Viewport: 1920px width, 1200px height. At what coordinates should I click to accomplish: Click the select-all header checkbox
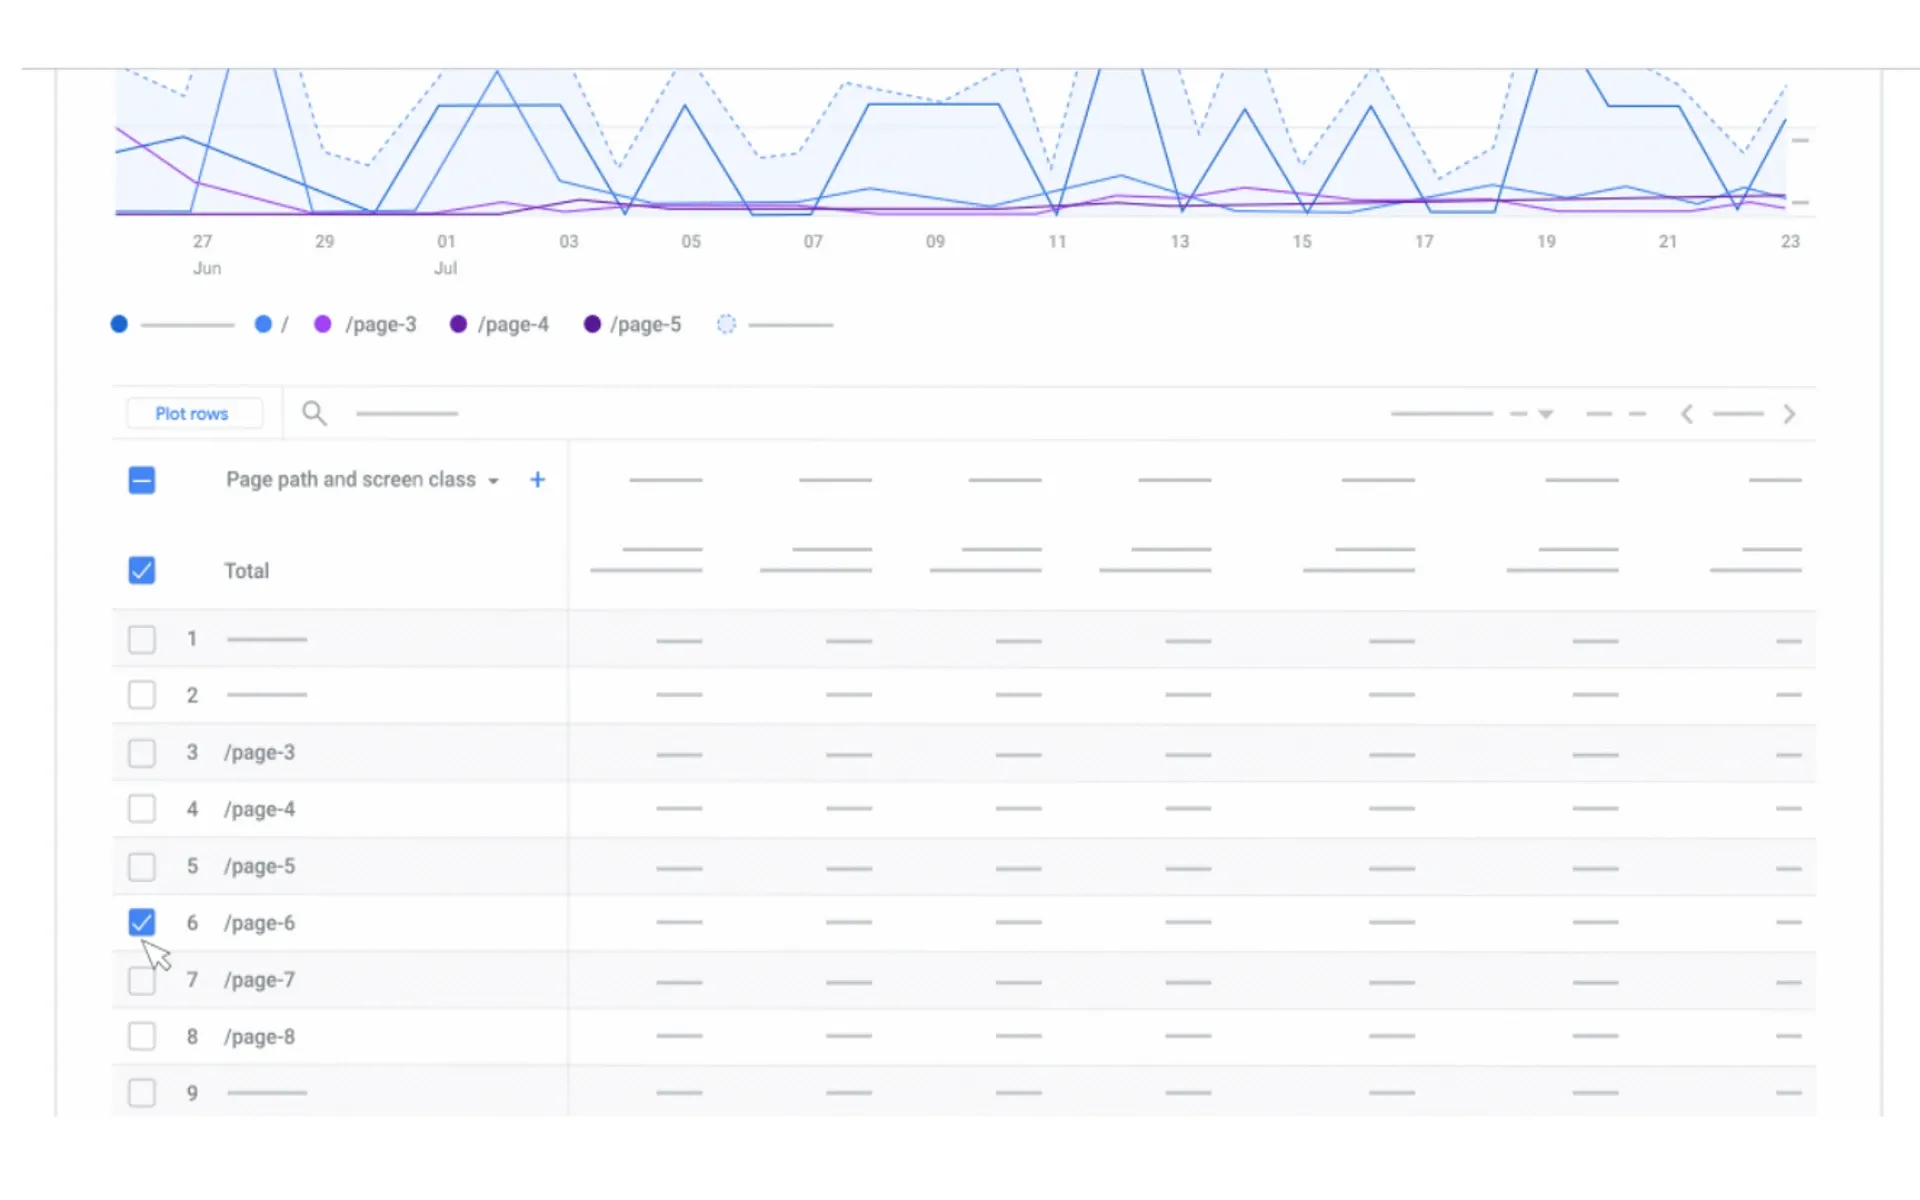coord(141,480)
